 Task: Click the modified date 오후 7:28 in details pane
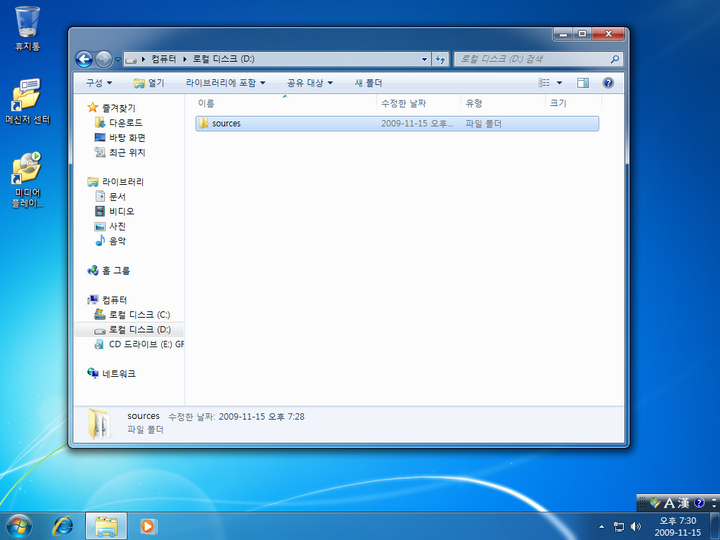[x=261, y=416]
